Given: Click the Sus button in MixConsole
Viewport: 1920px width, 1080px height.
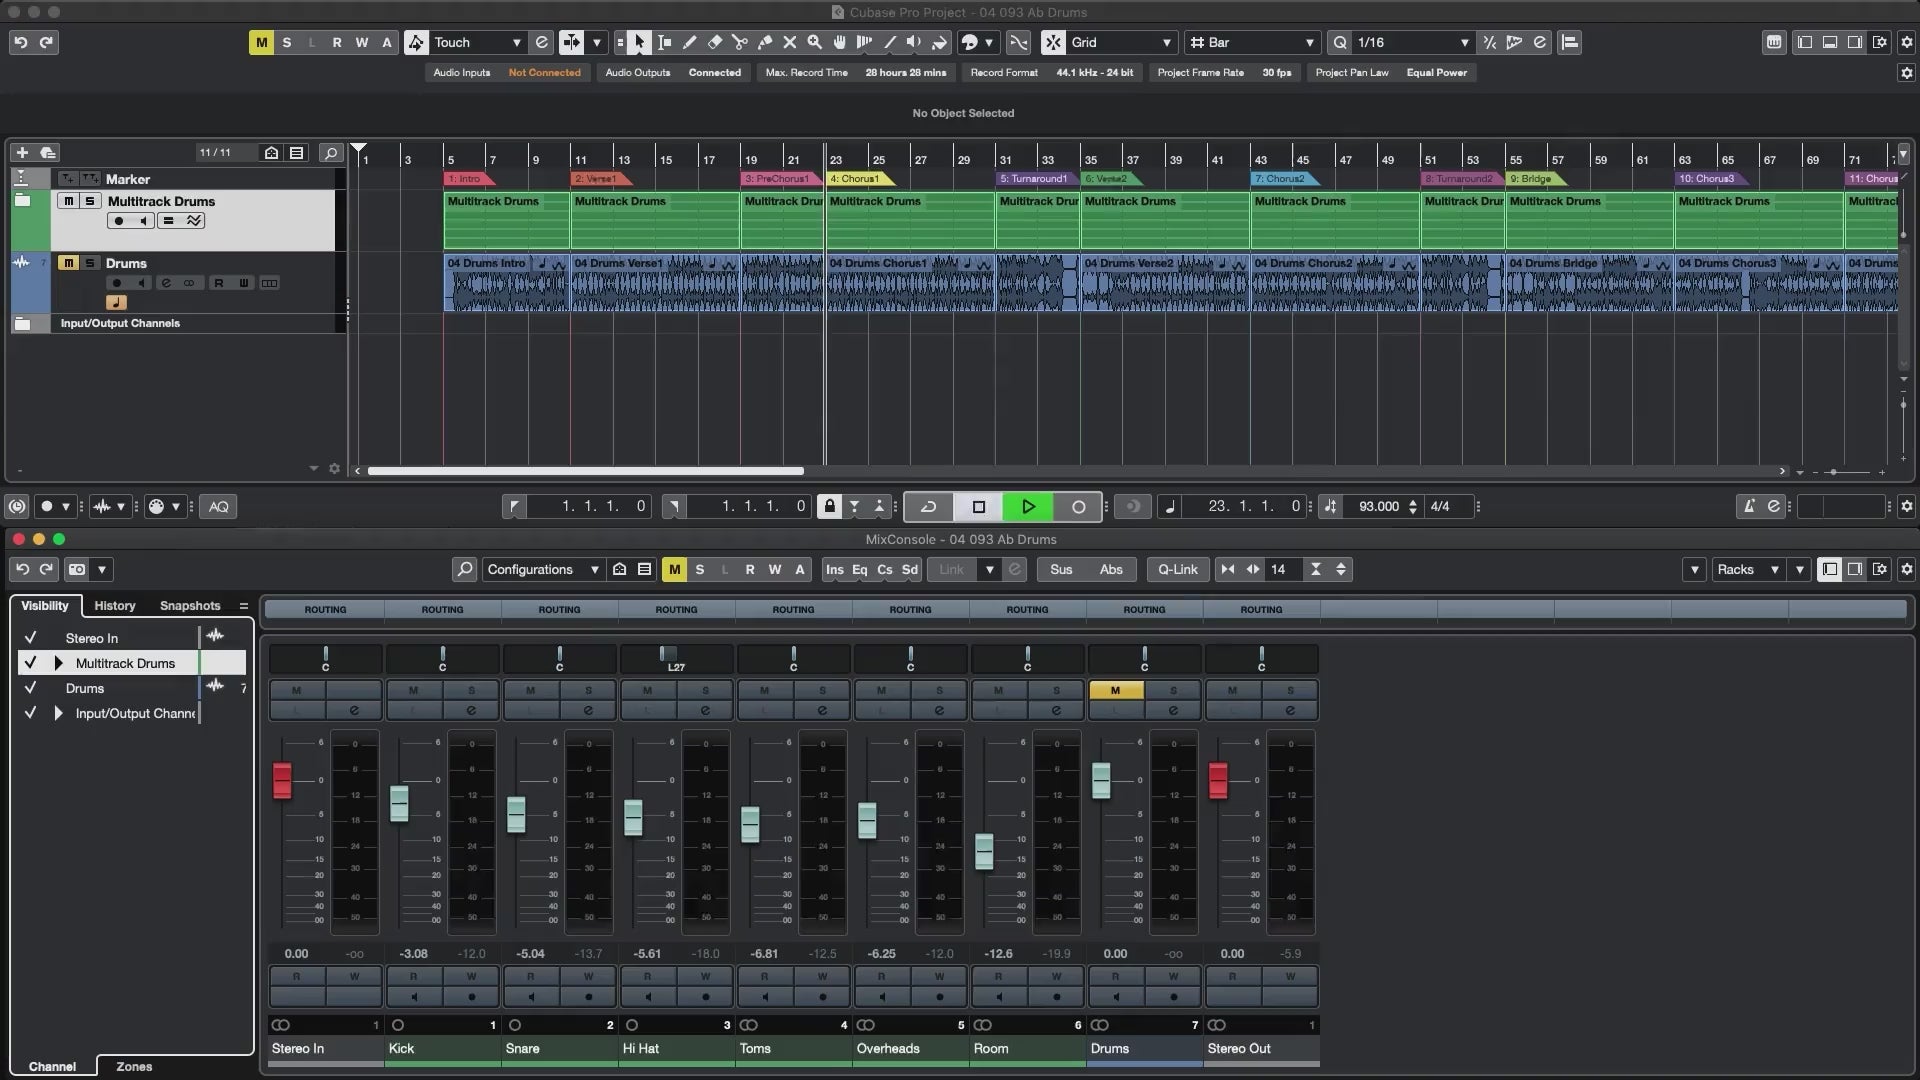Looking at the screenshot, I should 1061,569.
